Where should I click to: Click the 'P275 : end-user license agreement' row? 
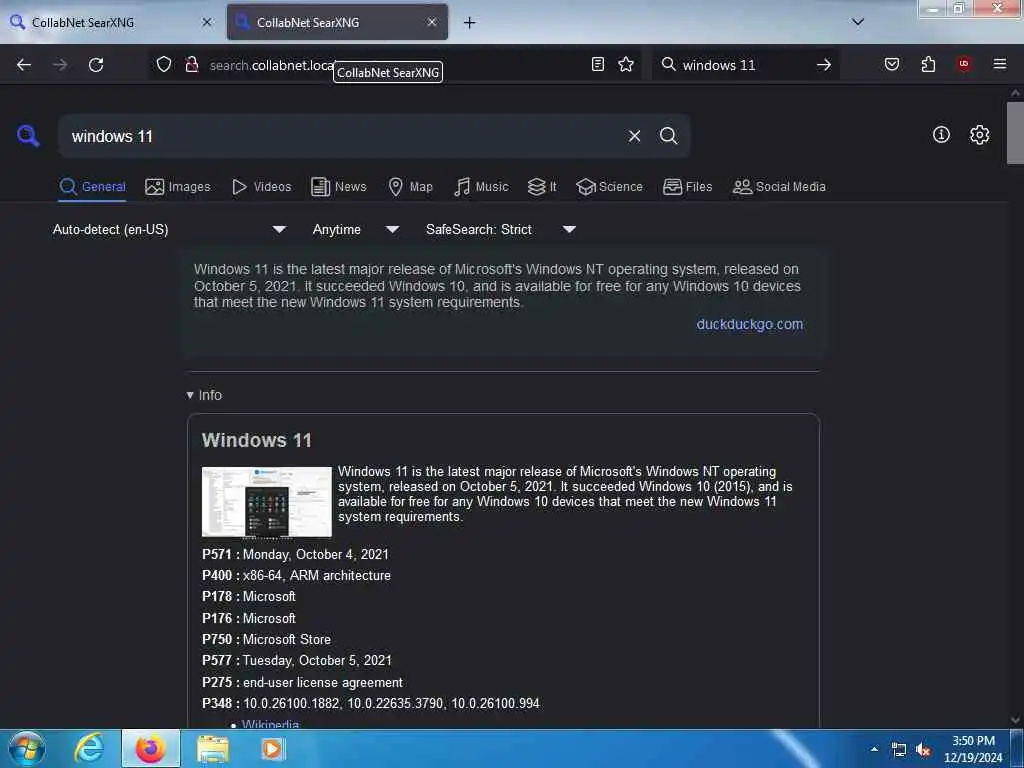click(x=302, y=682)
